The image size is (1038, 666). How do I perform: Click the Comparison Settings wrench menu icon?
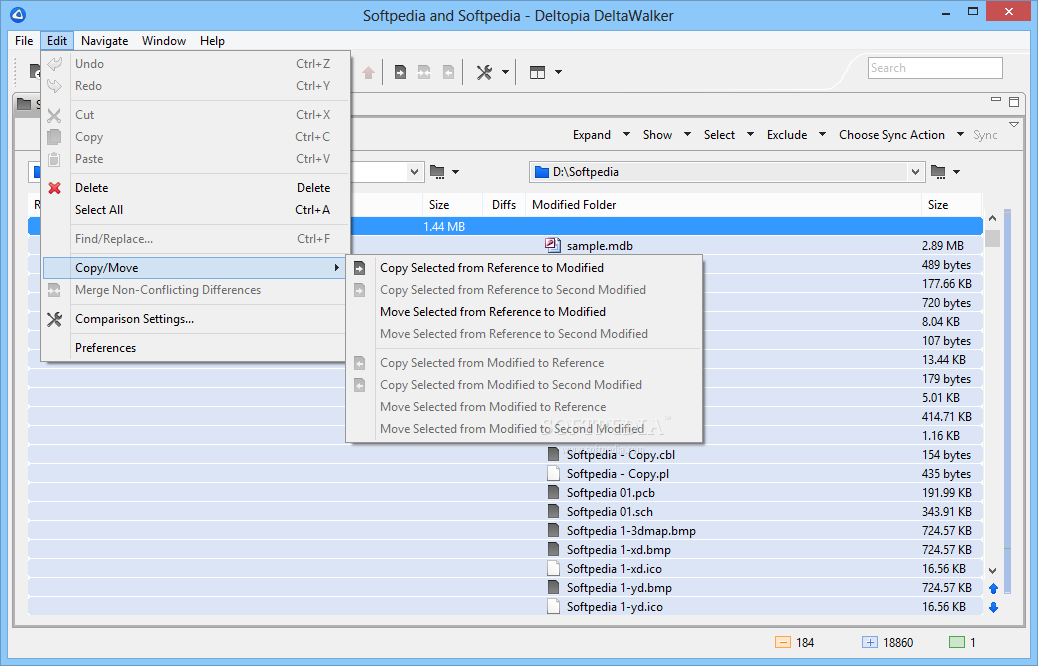54,319
